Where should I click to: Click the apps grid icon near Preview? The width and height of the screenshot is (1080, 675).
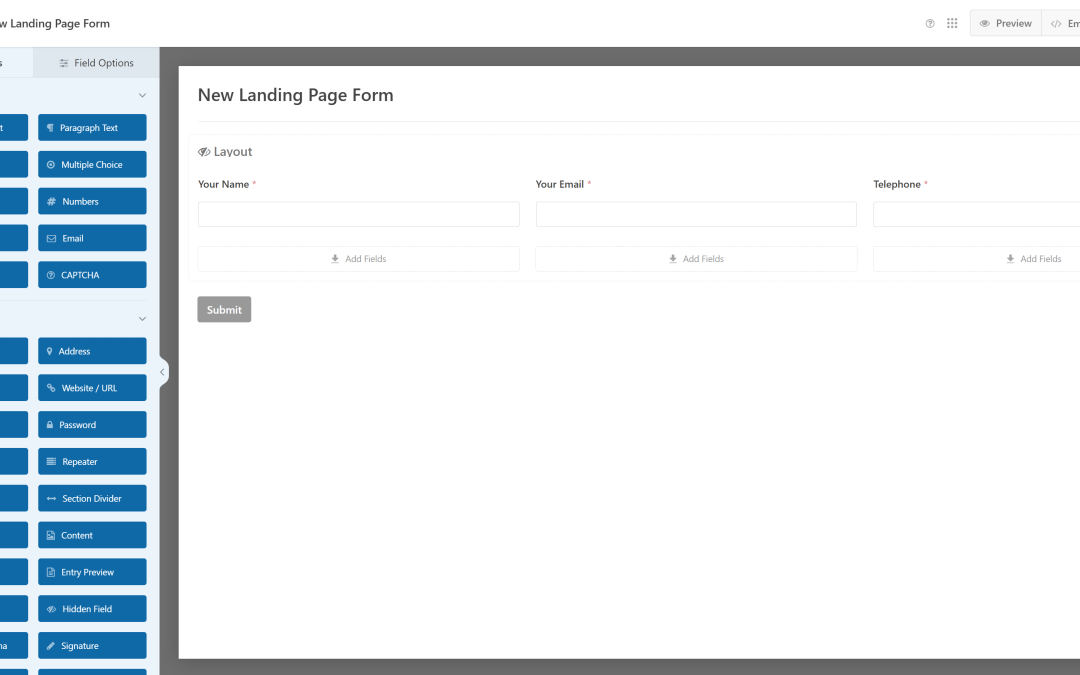[x=952, y=22]
